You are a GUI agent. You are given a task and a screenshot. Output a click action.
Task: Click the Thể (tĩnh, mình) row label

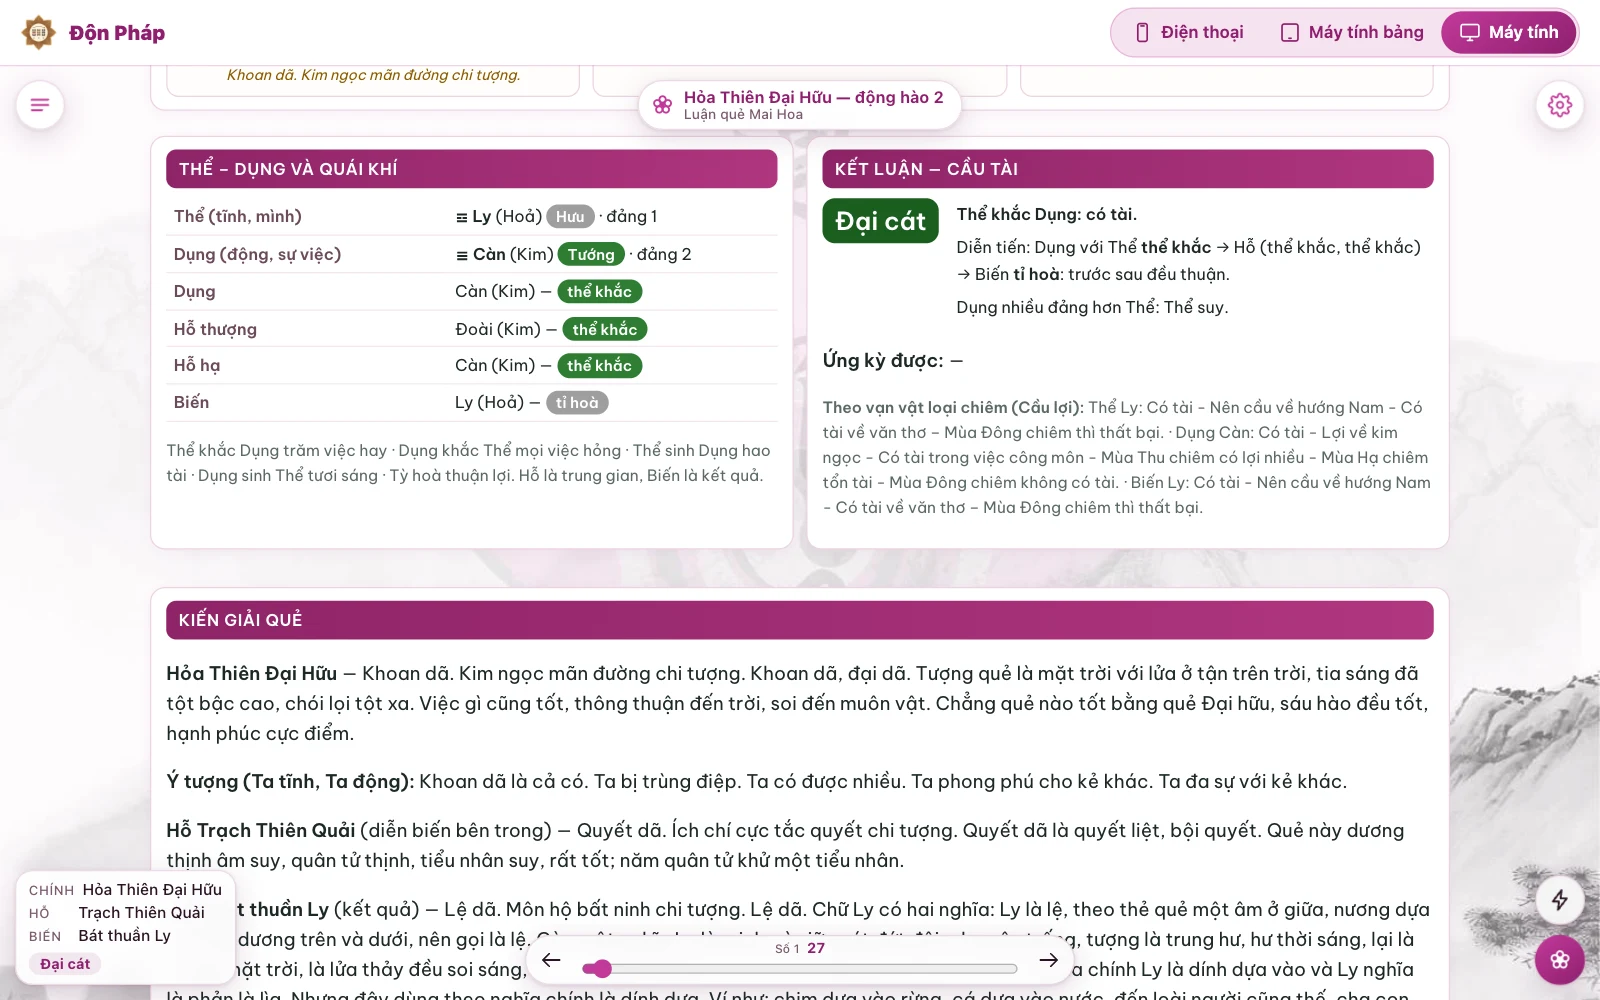click(238, 216)
